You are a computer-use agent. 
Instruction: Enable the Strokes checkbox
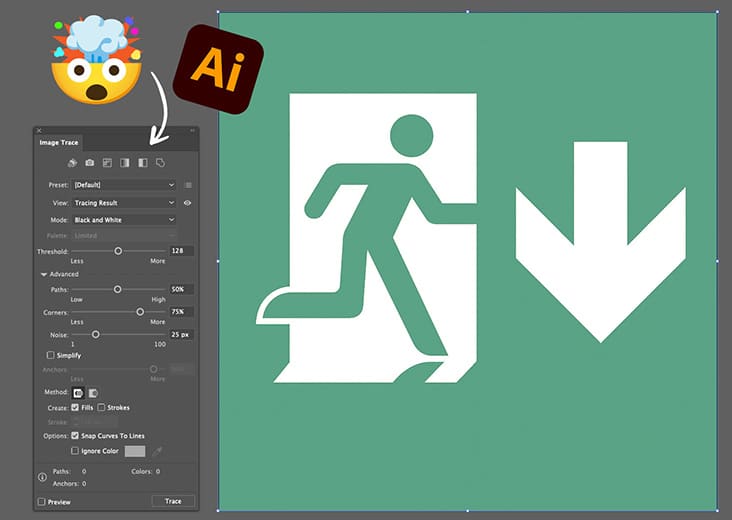[101, 408]
